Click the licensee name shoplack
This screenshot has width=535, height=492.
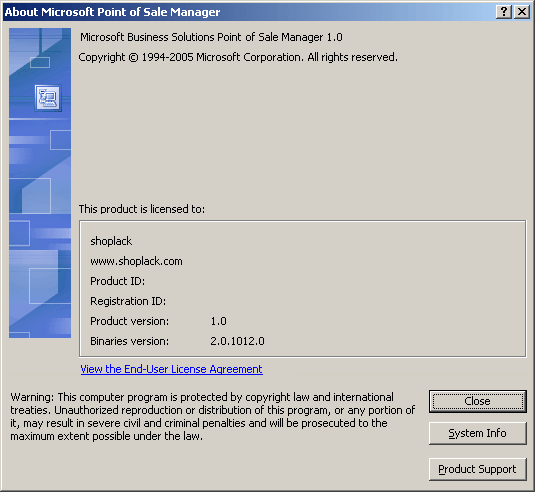tap(111, 241)
